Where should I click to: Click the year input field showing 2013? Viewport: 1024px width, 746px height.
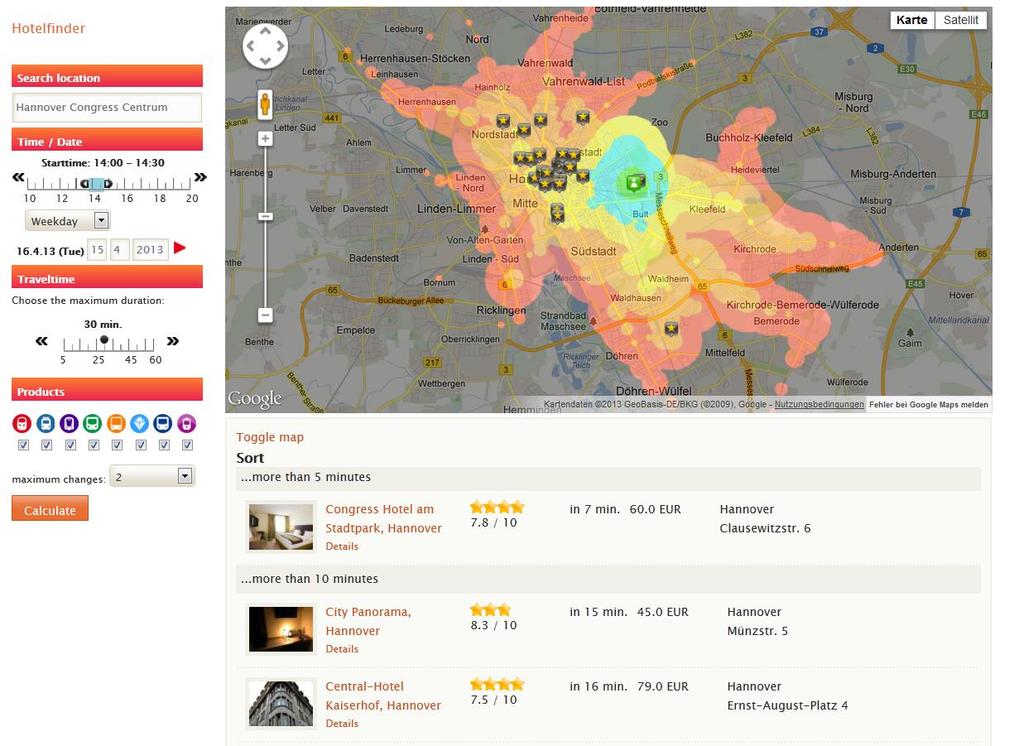(150, 250)
